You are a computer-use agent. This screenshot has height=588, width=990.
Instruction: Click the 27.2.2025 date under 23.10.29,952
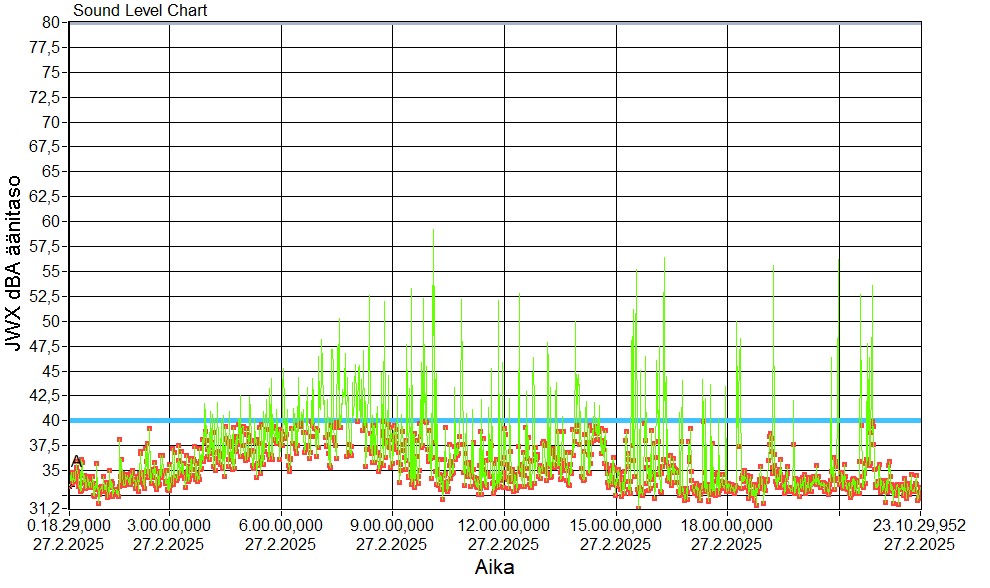(x=919, y=544)
